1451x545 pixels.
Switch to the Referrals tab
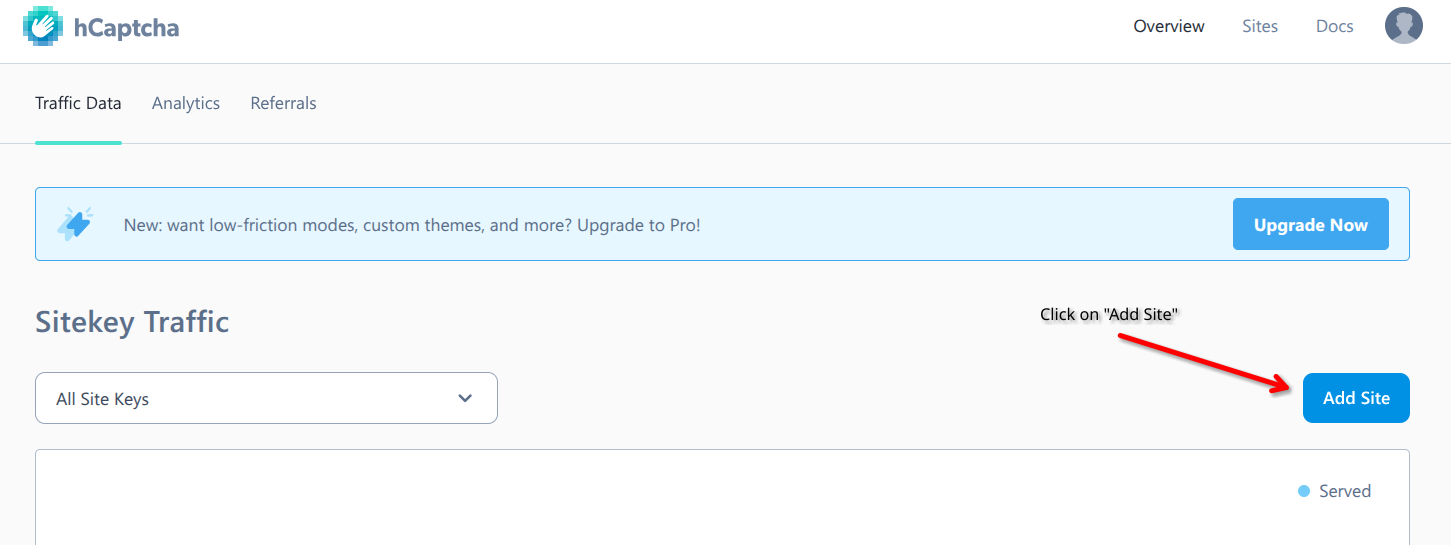click(283, 103)
